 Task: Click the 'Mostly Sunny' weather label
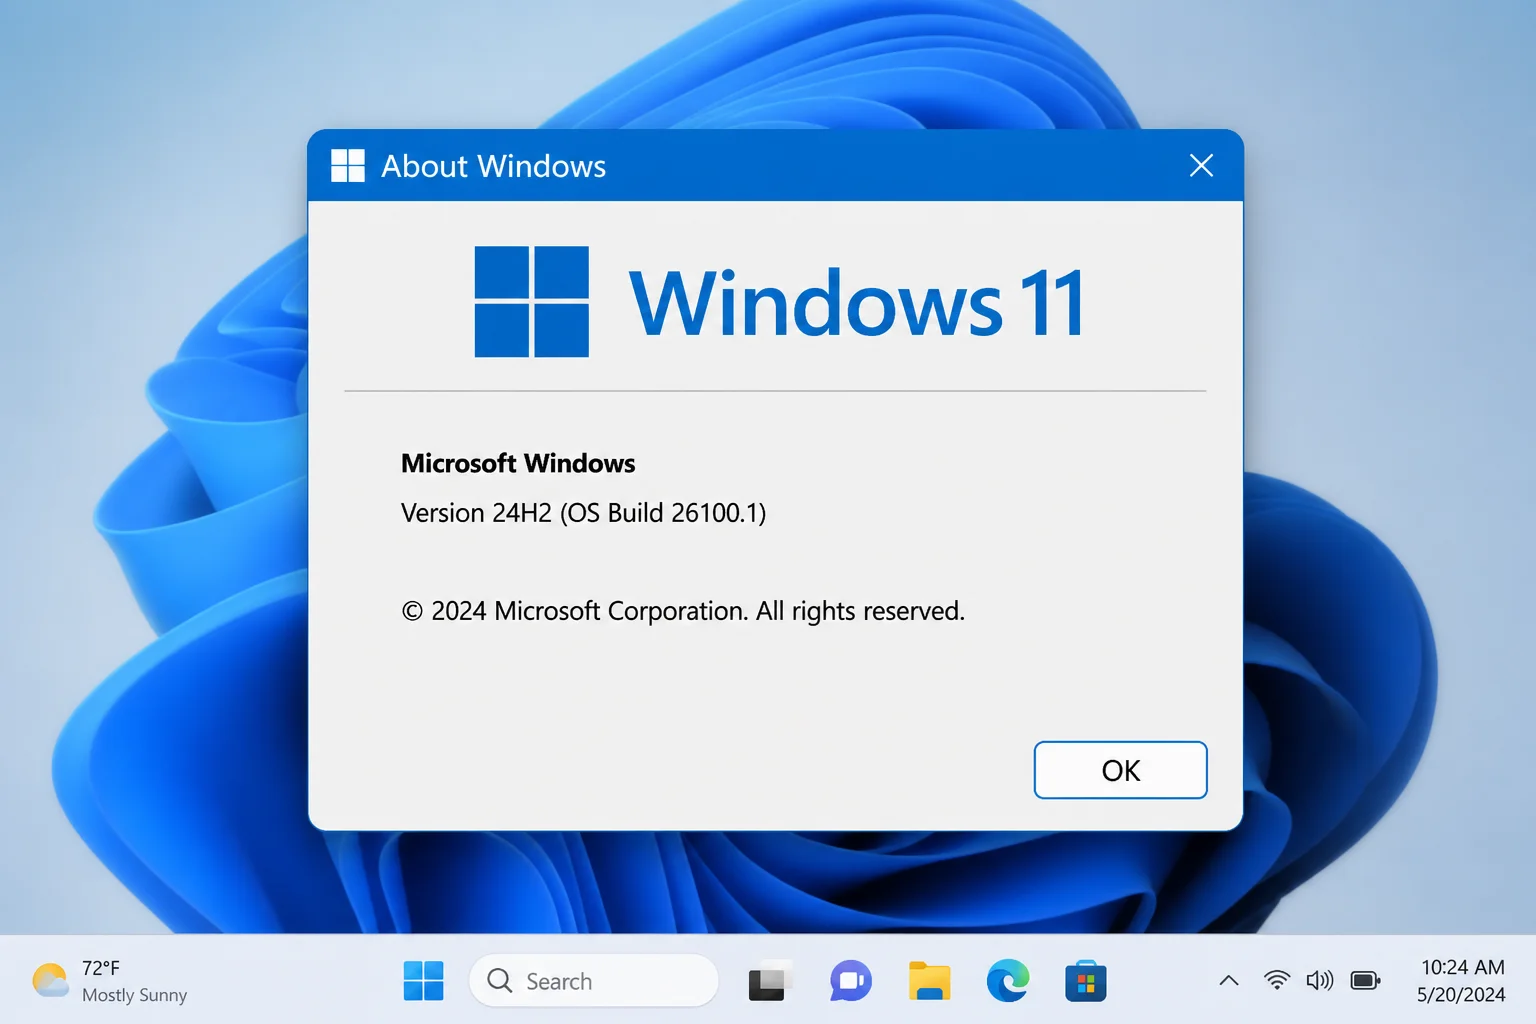[134, 995]
